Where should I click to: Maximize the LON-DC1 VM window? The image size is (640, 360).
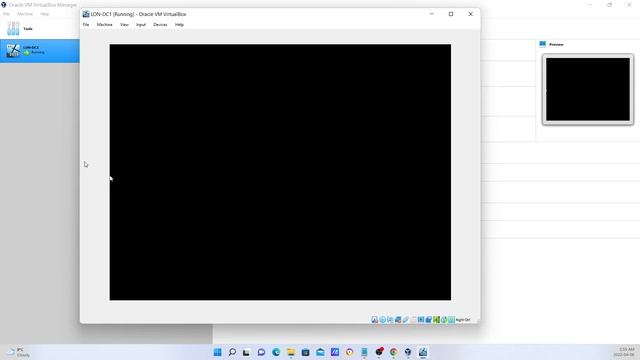[451, 14]
